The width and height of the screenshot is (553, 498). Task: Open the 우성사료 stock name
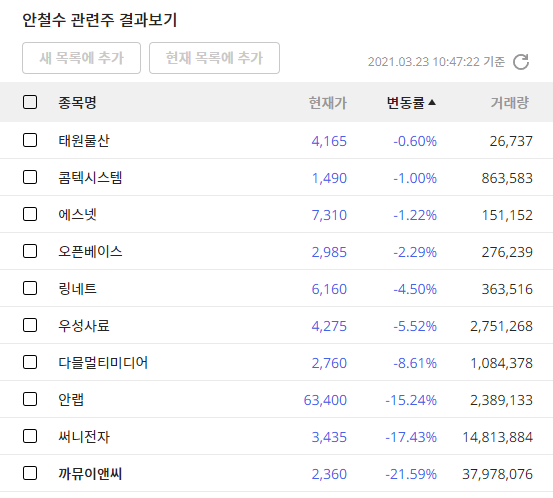click(84, 326)
